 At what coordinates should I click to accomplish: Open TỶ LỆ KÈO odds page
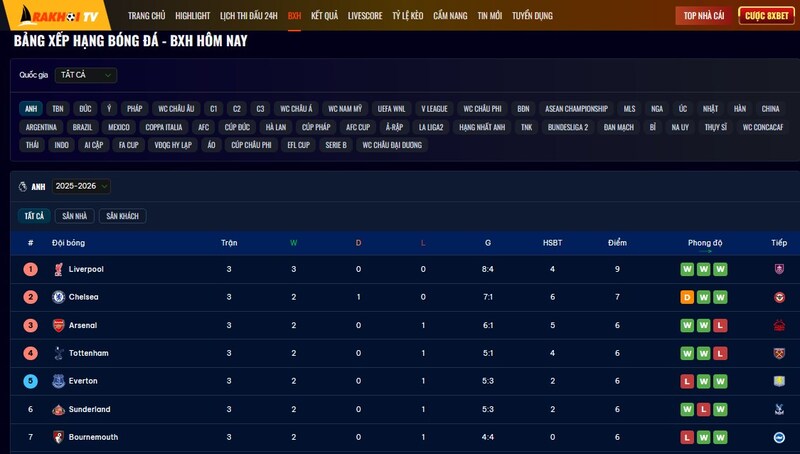pyautogui.click(x=408, y=16)
